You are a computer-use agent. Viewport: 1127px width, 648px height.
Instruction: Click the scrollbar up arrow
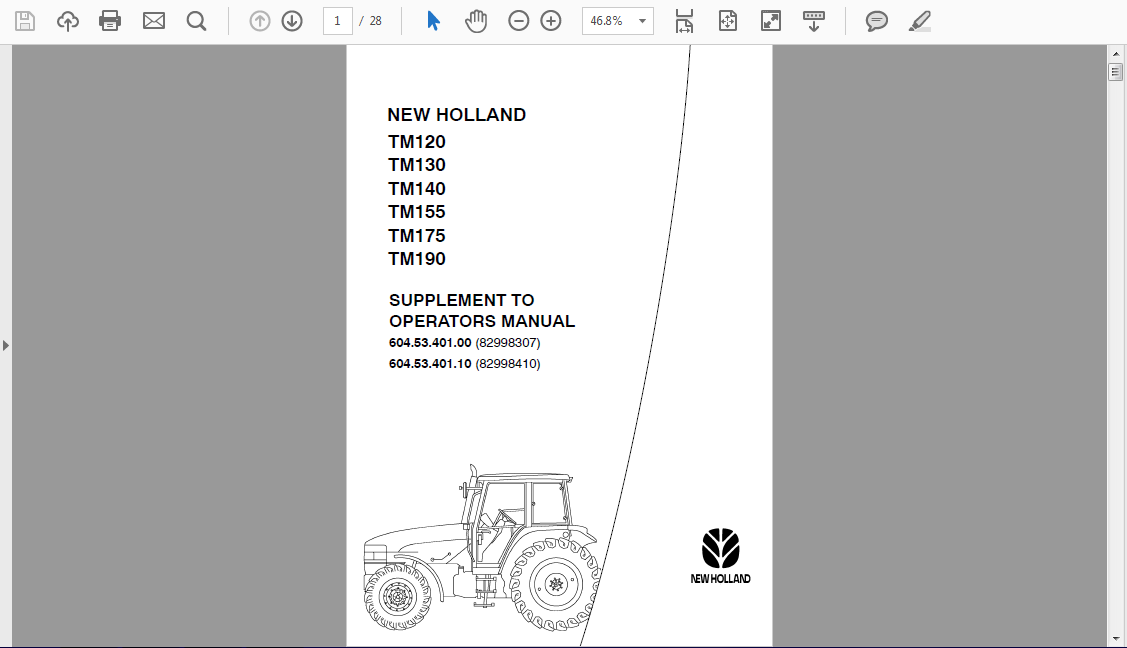(1116, 54)
